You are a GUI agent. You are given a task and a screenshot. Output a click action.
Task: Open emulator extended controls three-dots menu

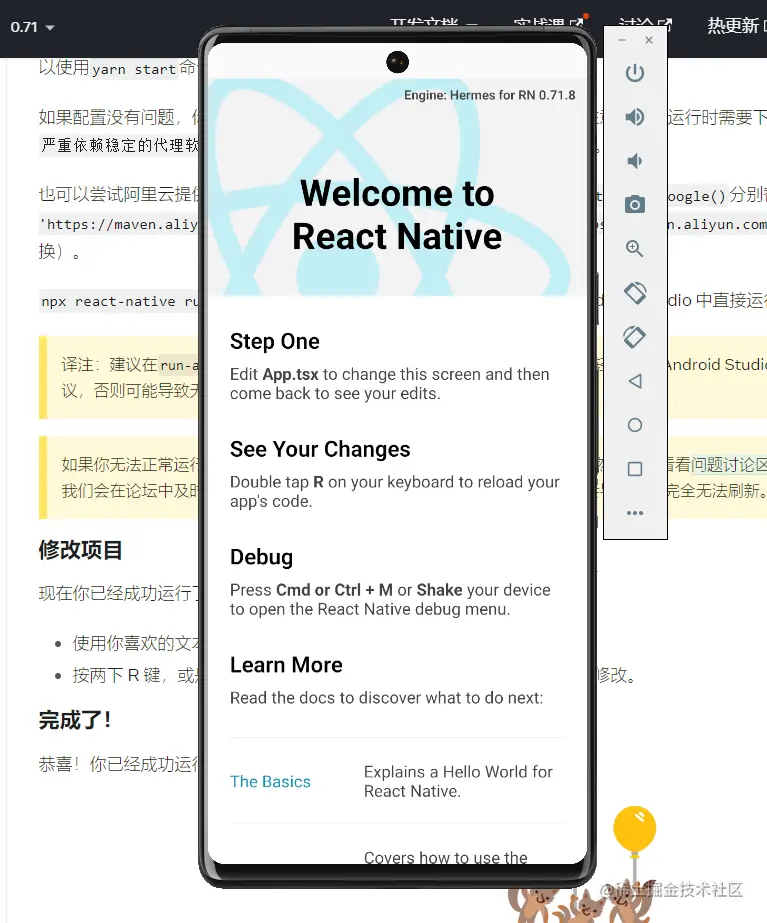click(635, 513)
